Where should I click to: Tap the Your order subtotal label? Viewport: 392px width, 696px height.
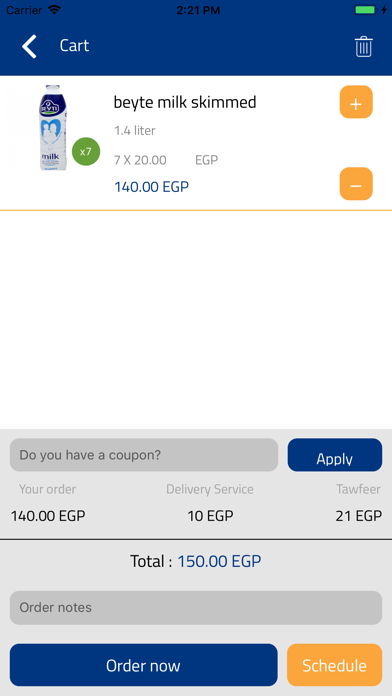[48, 489]
